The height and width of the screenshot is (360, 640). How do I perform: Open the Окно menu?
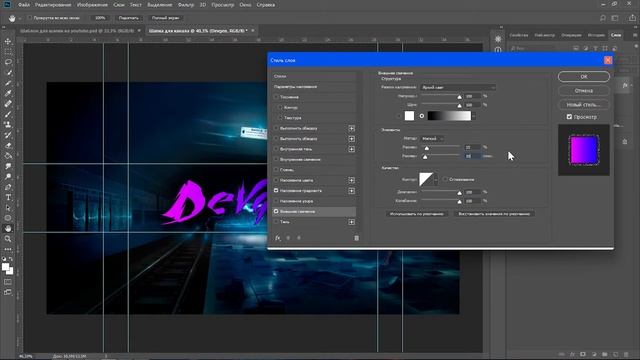[x=245, y=5]
